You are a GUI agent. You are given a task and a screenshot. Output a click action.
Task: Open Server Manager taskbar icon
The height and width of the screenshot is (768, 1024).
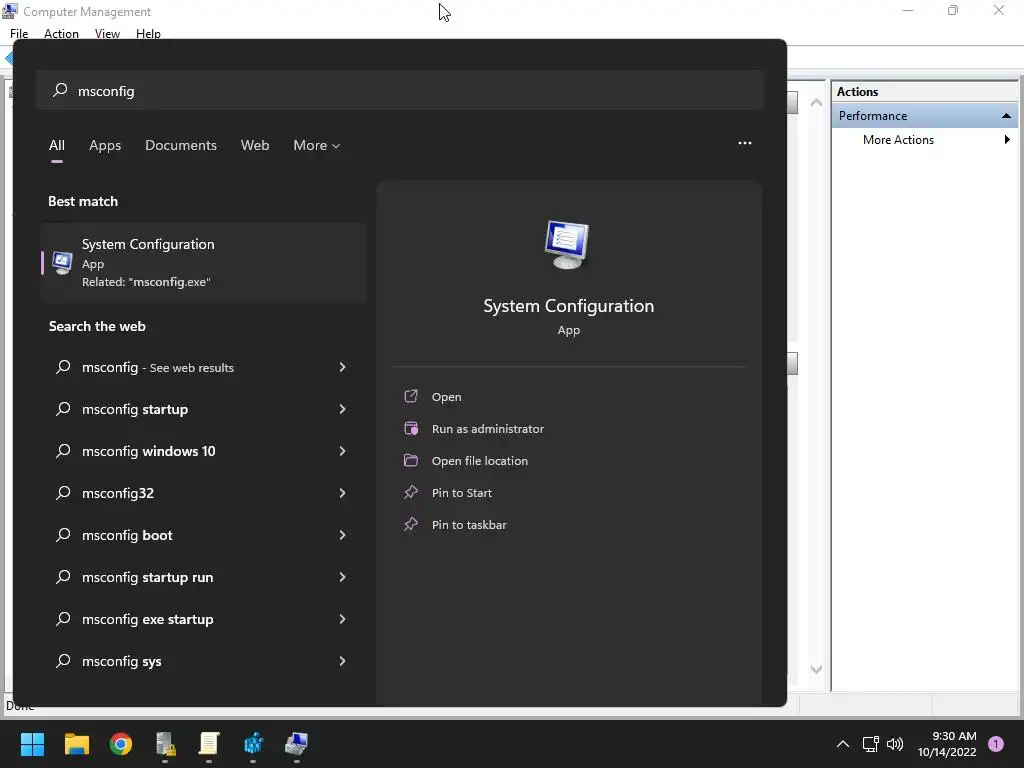pyautogui.click(x=165, y=744)
